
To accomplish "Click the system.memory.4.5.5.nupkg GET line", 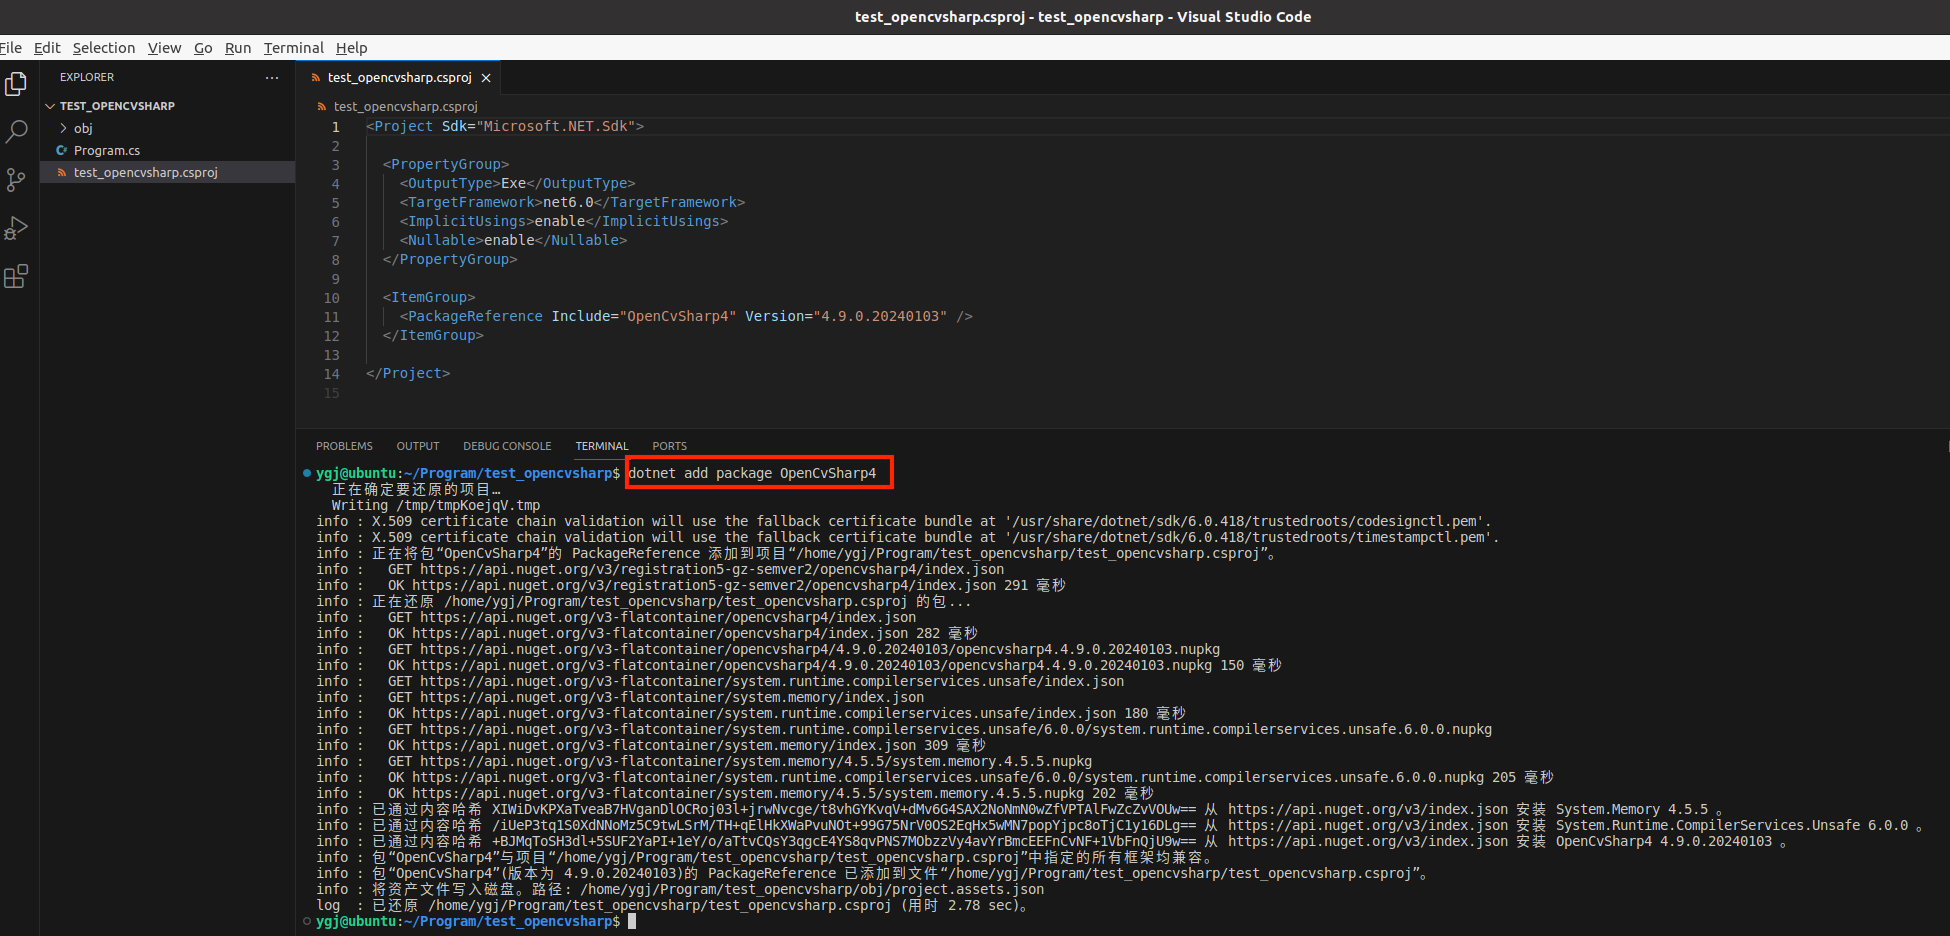I will click(704, 761).
